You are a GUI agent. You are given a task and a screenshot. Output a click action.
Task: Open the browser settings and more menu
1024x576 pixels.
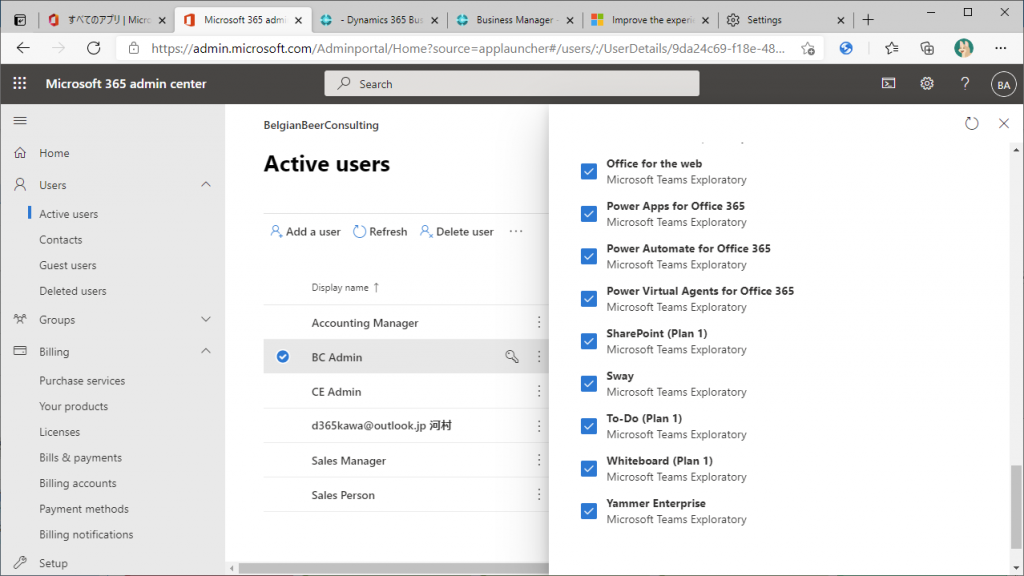pyautogui.click(x=1000, y=48)
